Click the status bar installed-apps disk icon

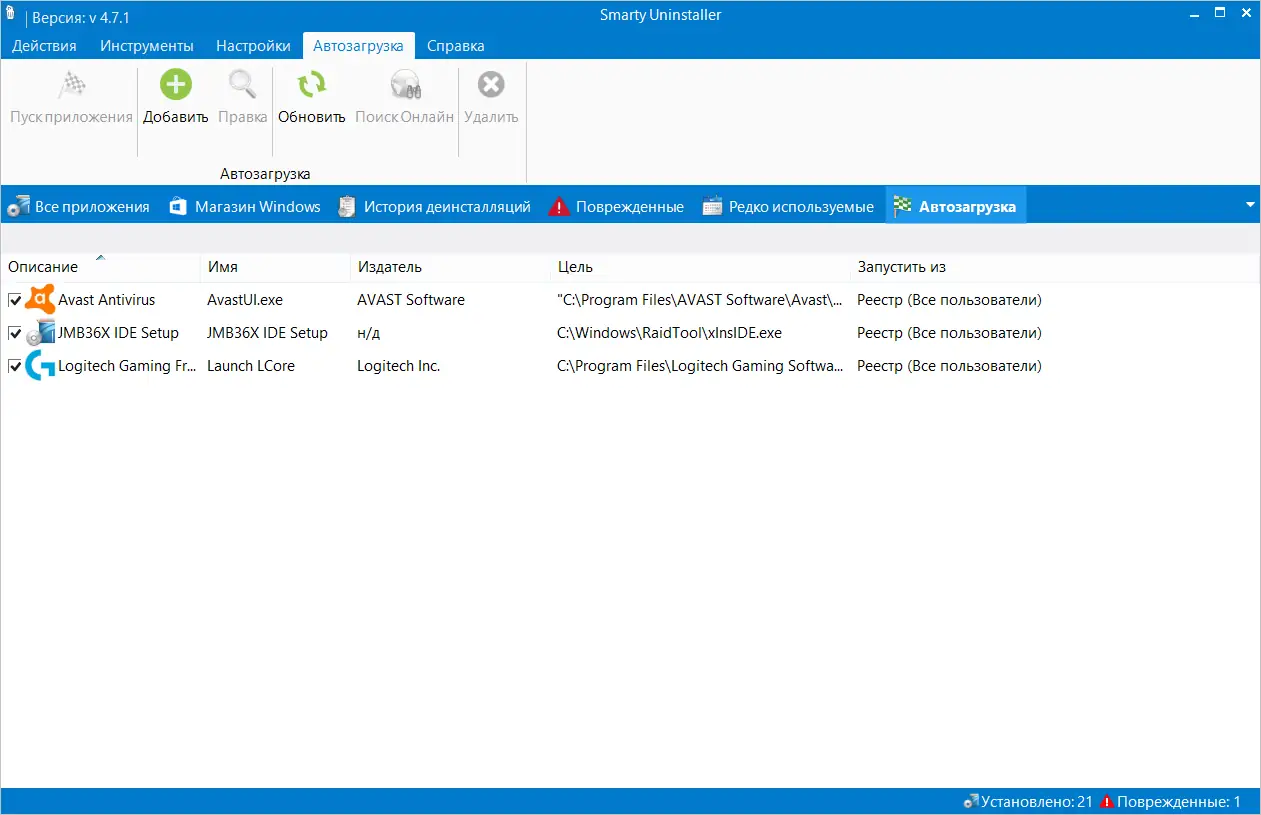tap(970, 801)
